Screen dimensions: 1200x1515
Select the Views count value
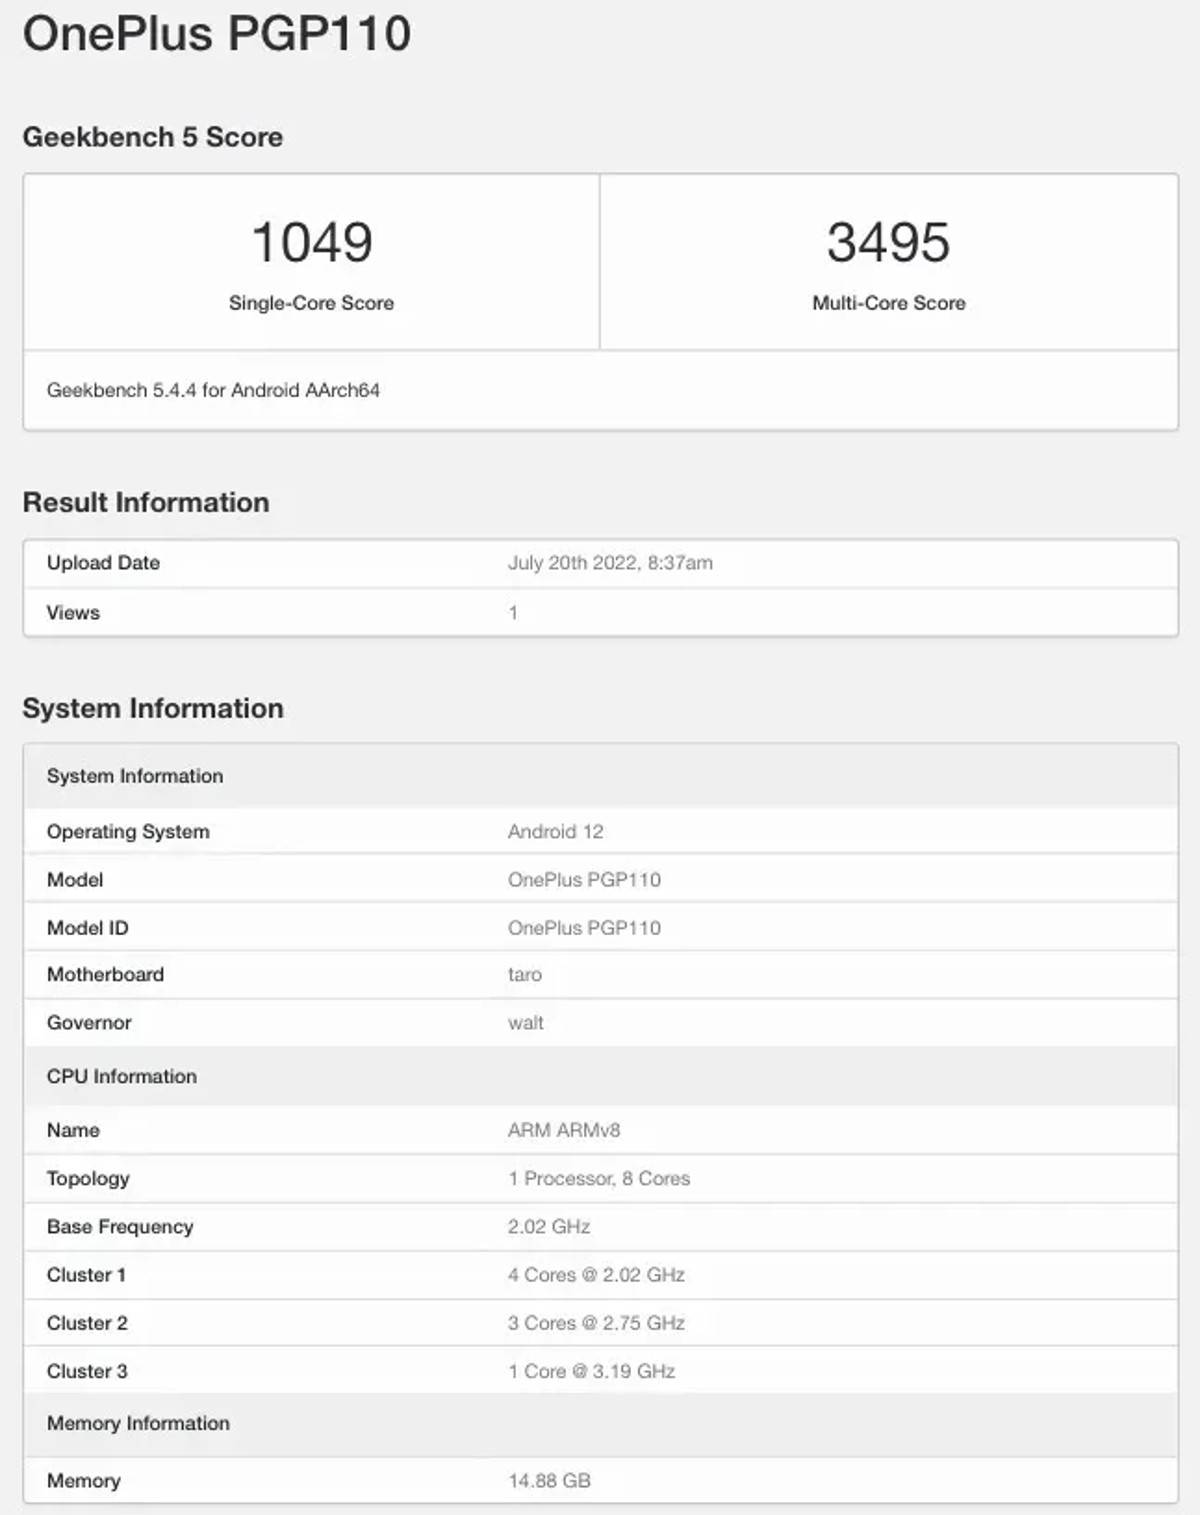coord(513,611)
